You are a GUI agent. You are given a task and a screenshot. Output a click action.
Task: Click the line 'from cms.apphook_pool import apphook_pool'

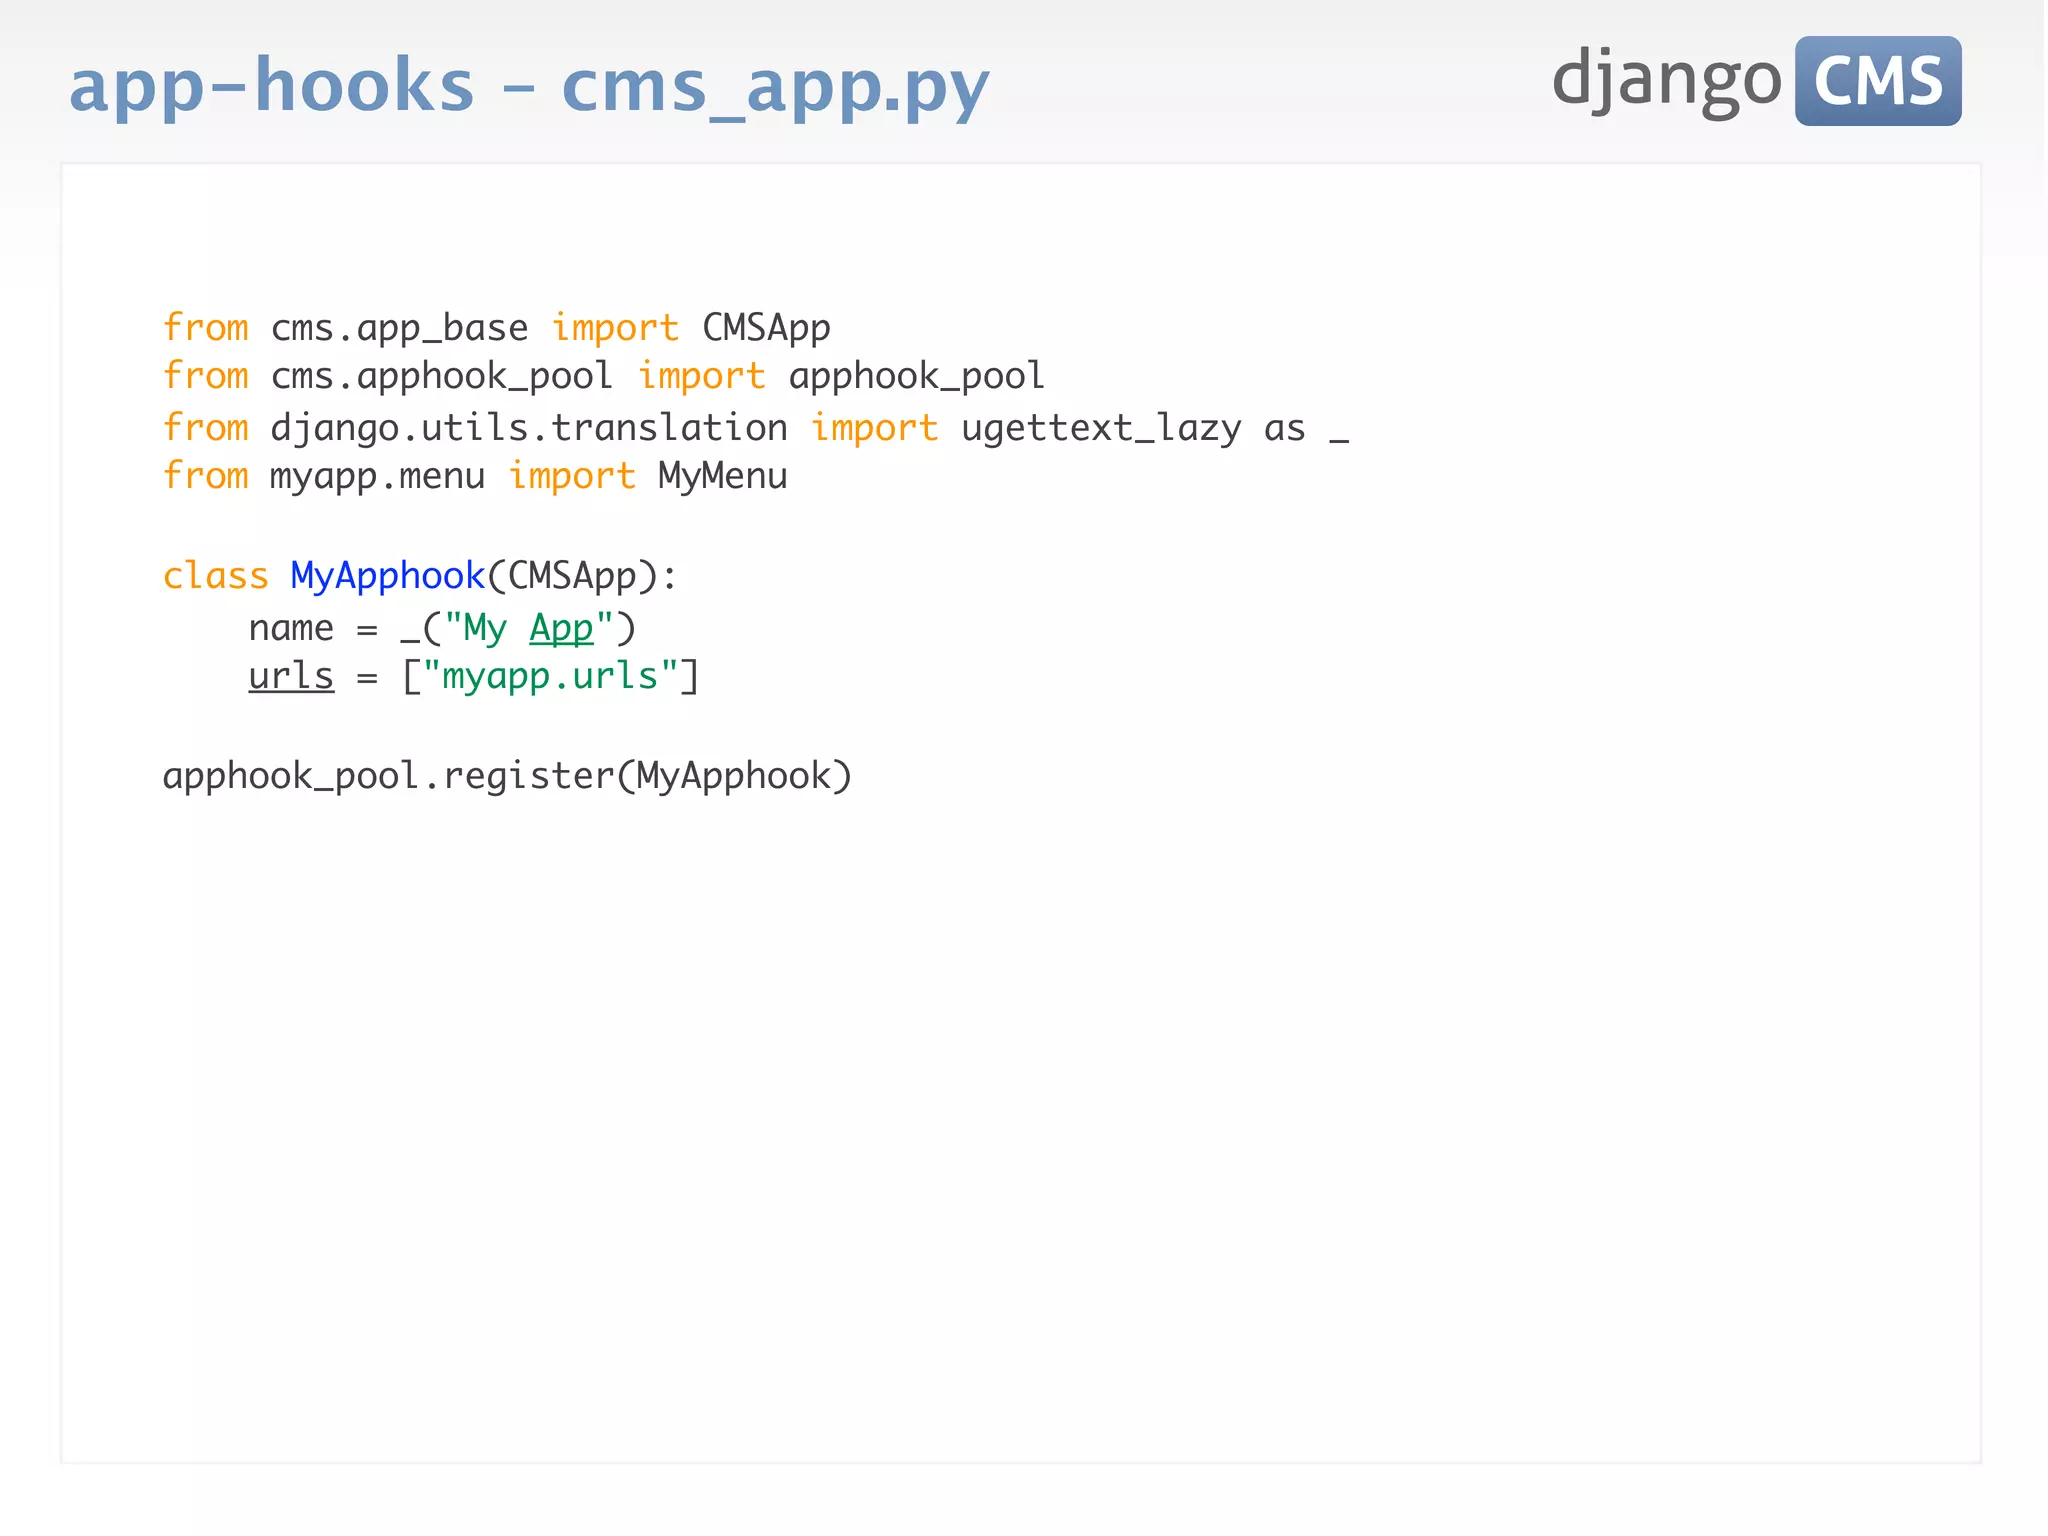pos(604,376)
